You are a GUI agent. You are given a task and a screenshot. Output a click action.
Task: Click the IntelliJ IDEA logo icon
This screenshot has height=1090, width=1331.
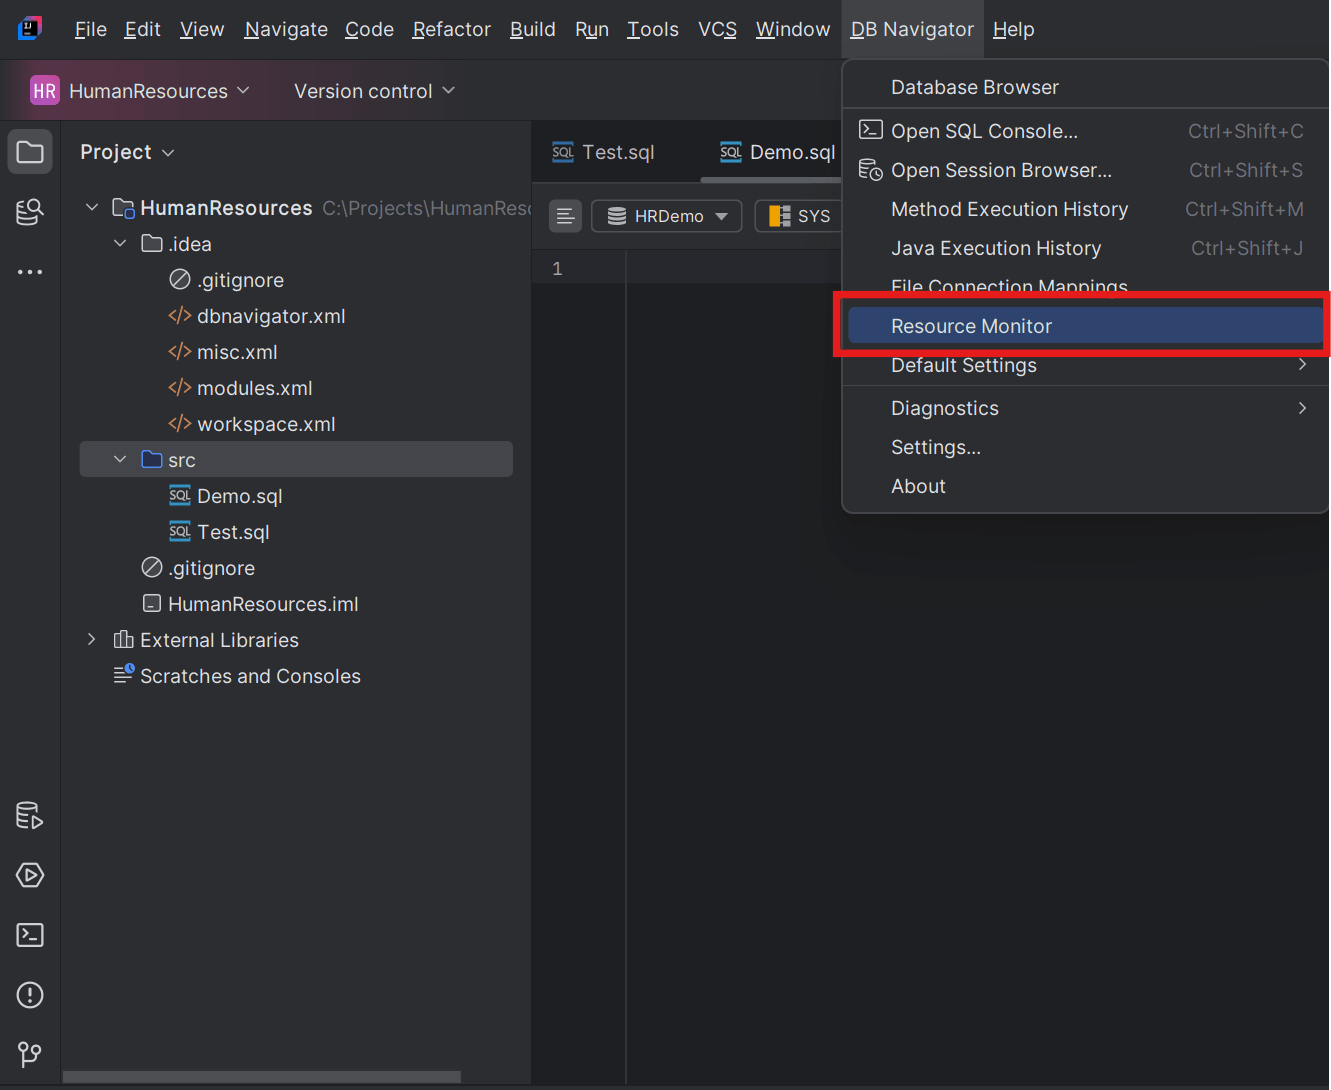pyautogui.click(x=29, y=28)
